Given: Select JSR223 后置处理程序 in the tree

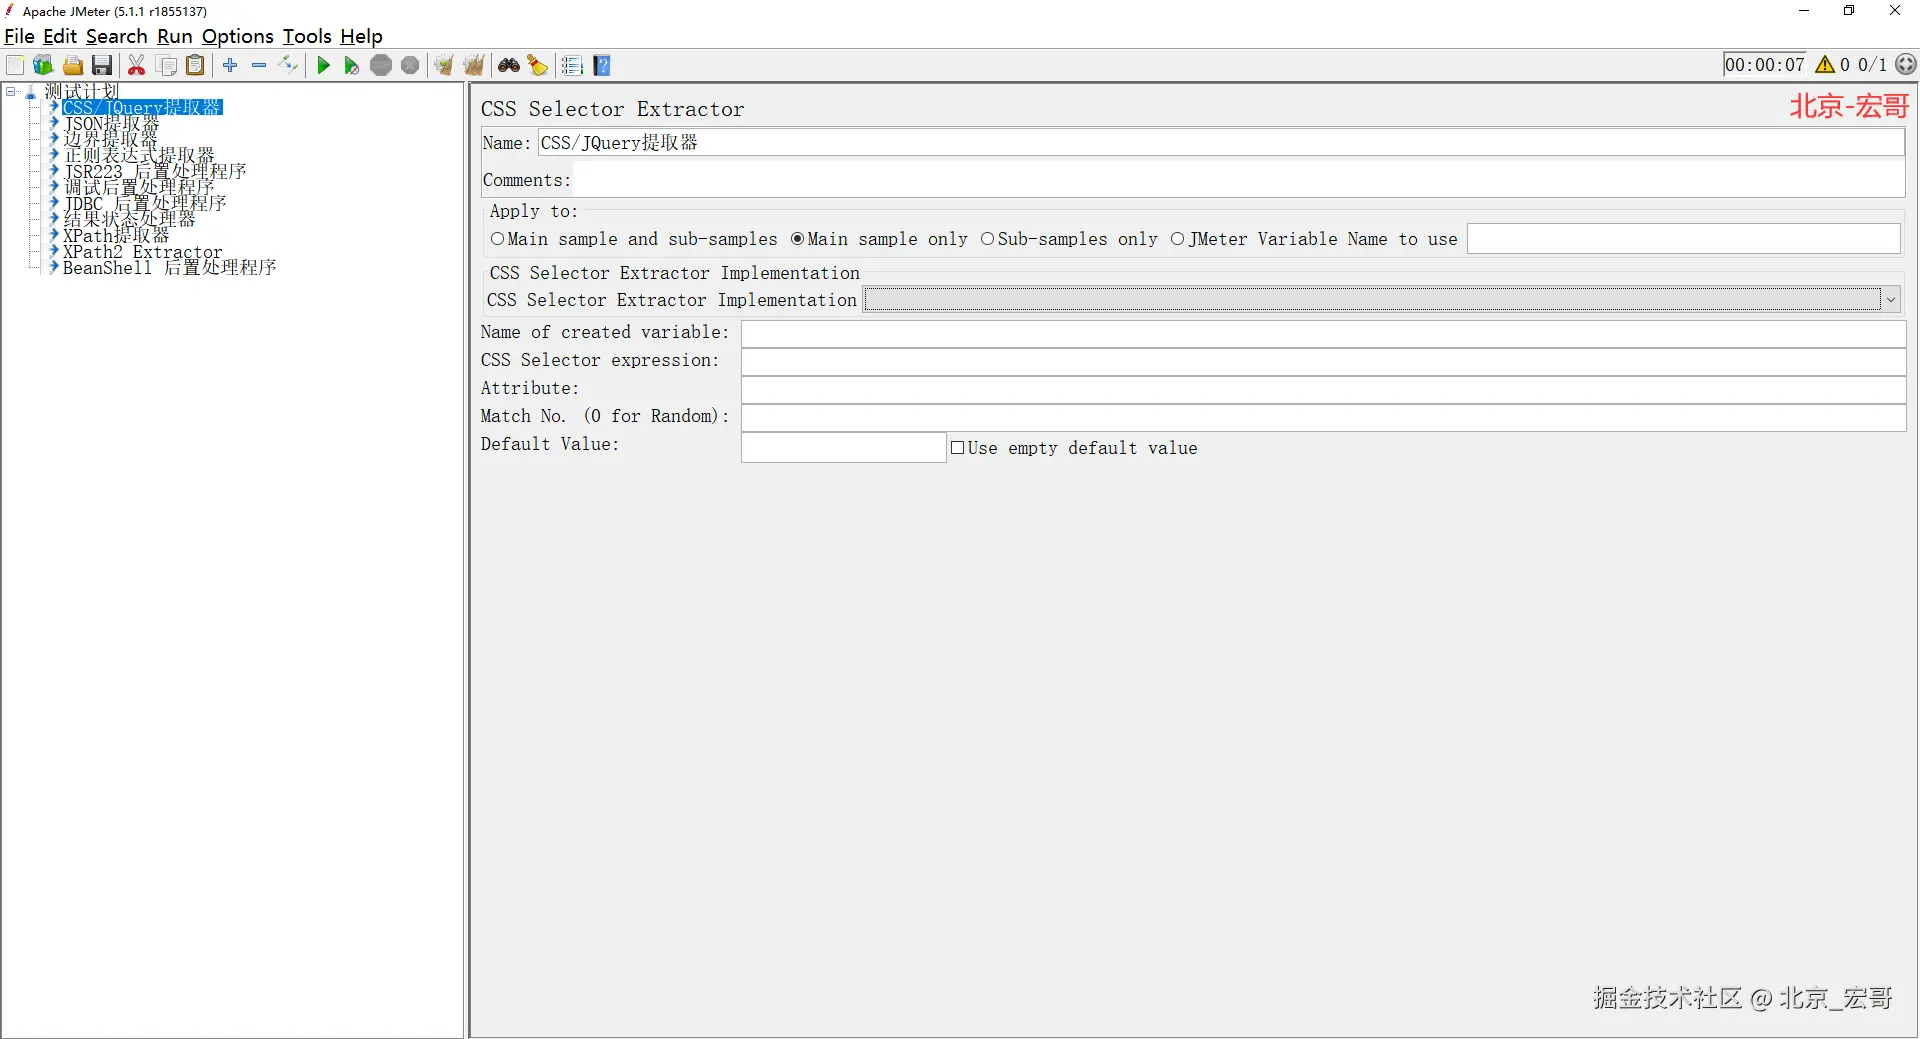Looking at the screenshot, I should coord(155,171).
